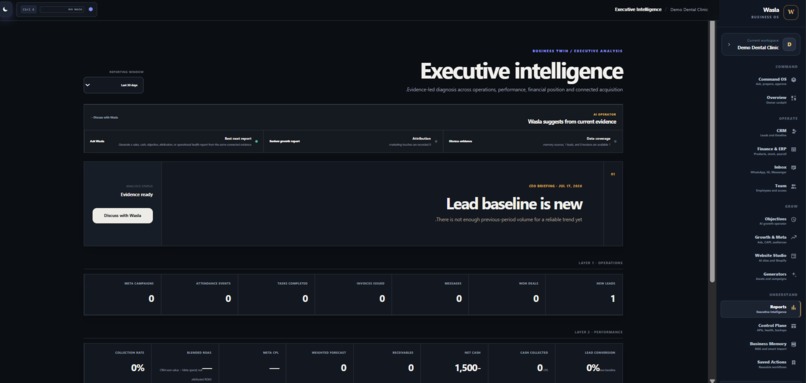Image resolution: width=806 pixels, height=383 pixels.
Task: Open the Command OS icon
Action: click(x=794, y=80)
